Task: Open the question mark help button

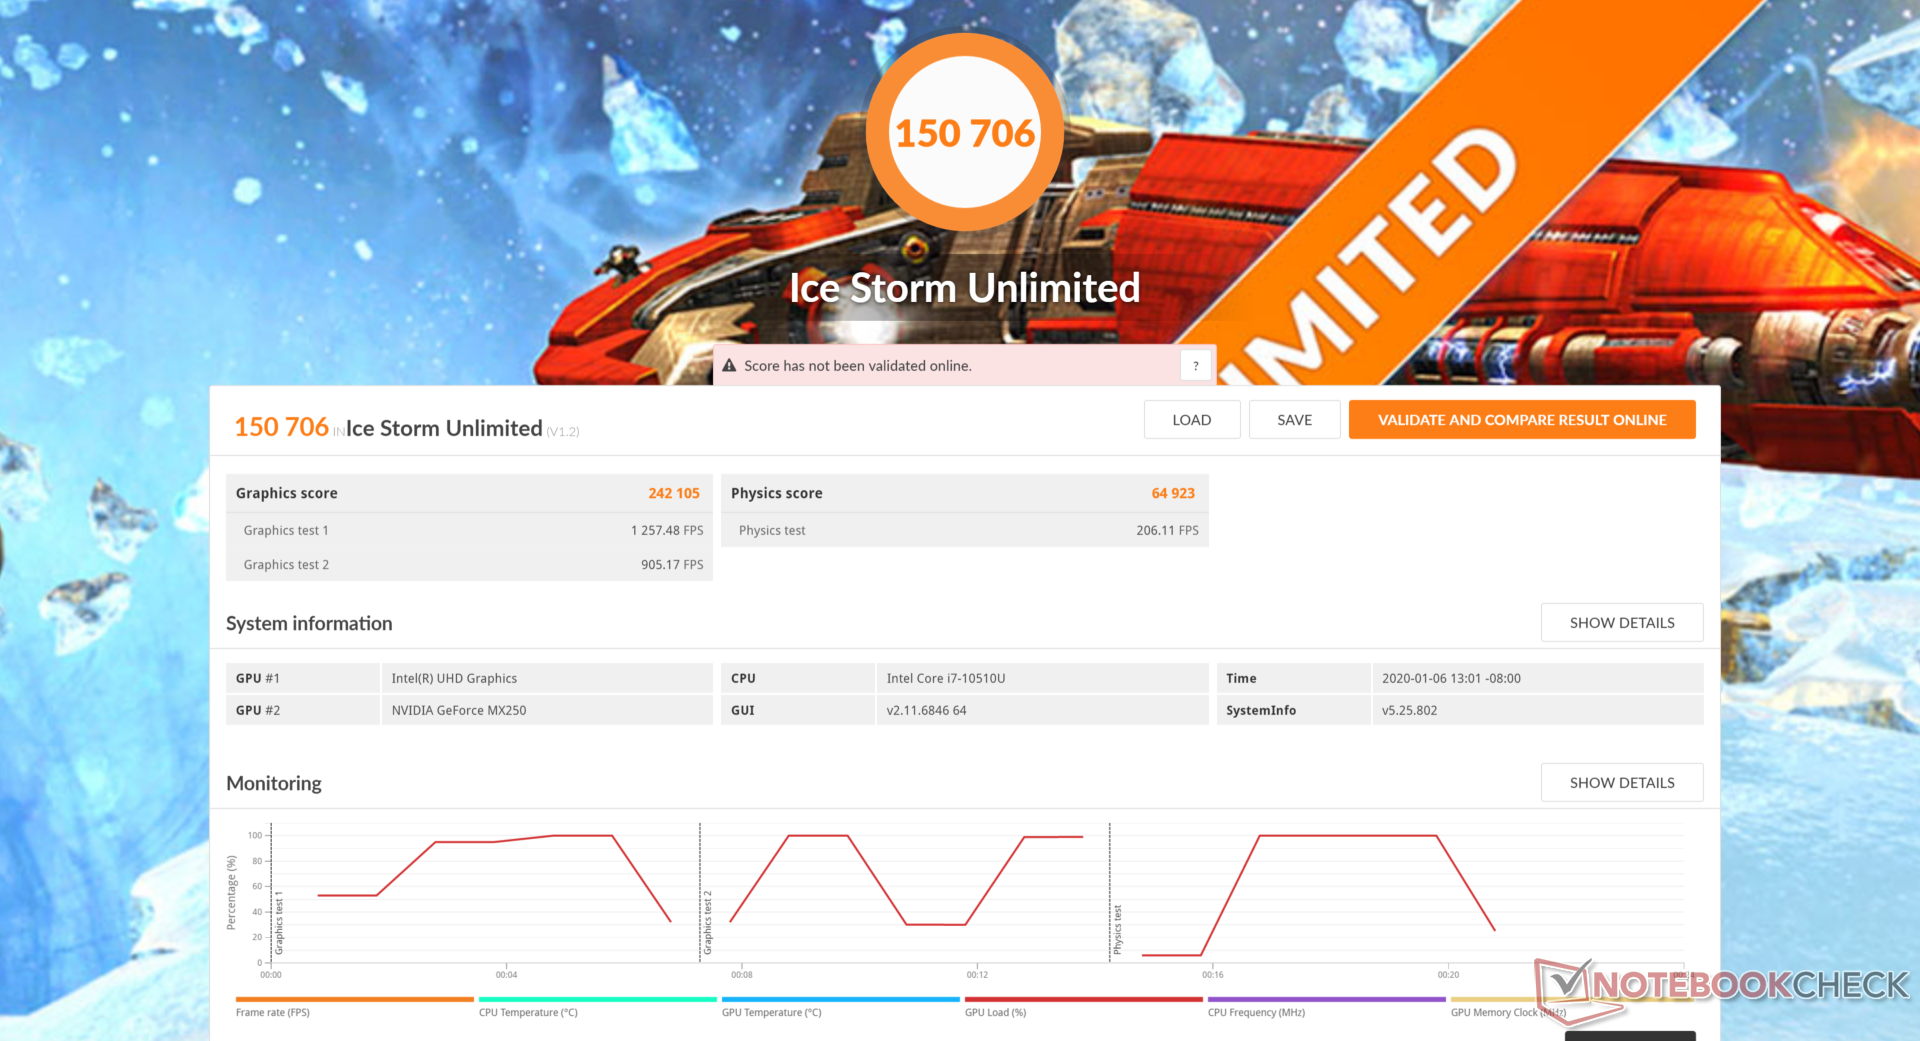Action: click(1196, 366)
